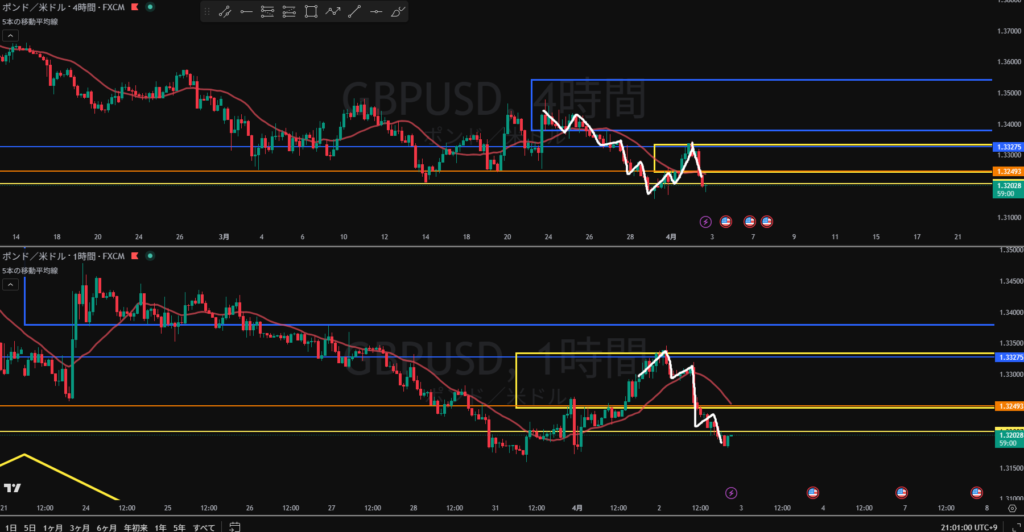Set the time range to すべて
Viewport: 1024px width, 532px height.
pyautogui.click(x=203, y=525)
